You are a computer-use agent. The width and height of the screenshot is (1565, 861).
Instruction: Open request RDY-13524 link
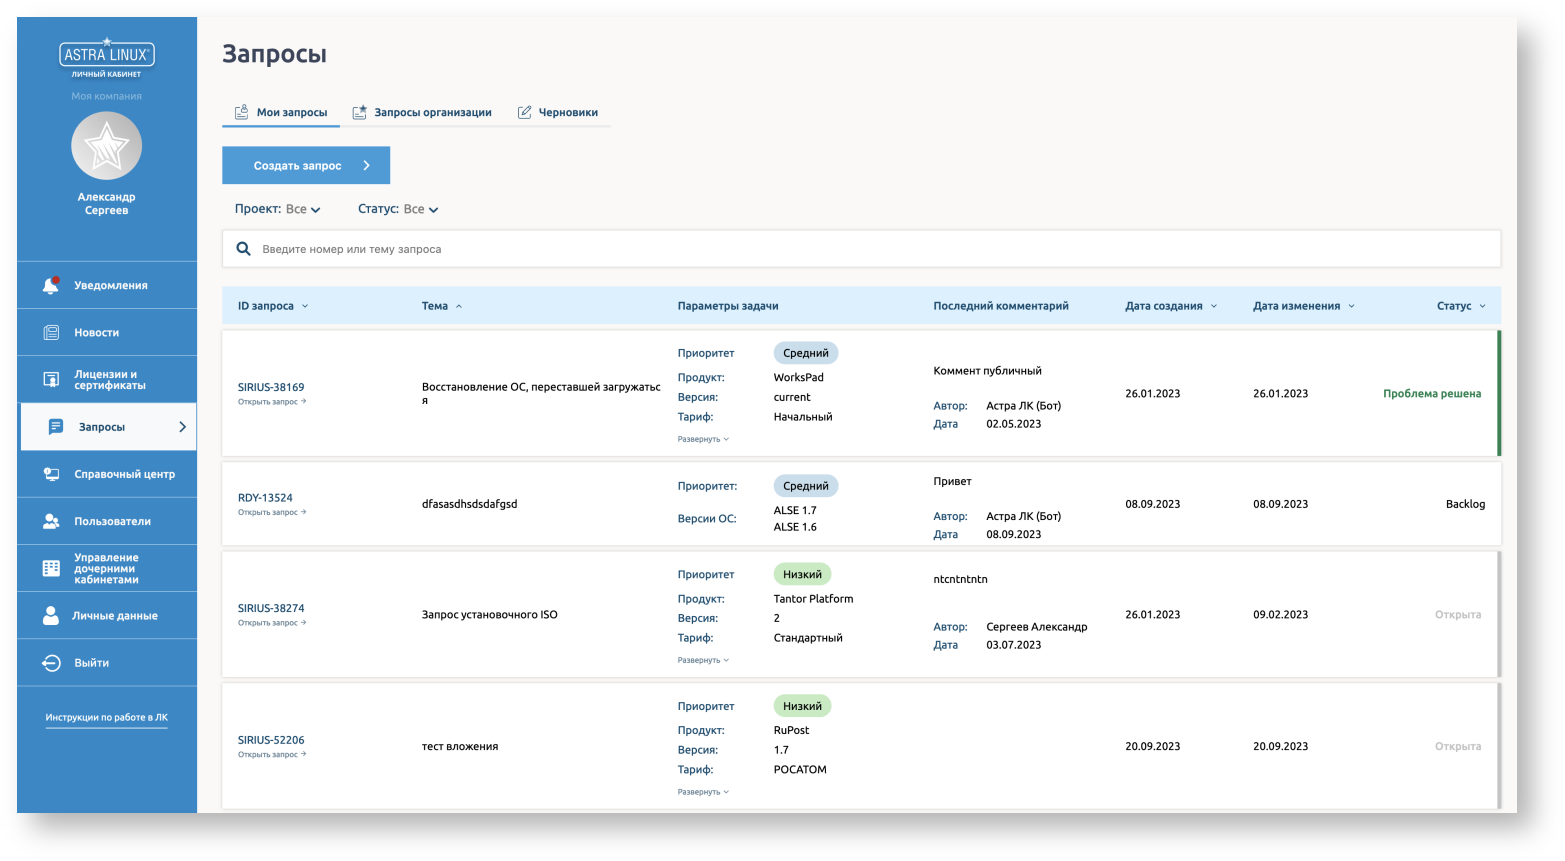(265, 498)
